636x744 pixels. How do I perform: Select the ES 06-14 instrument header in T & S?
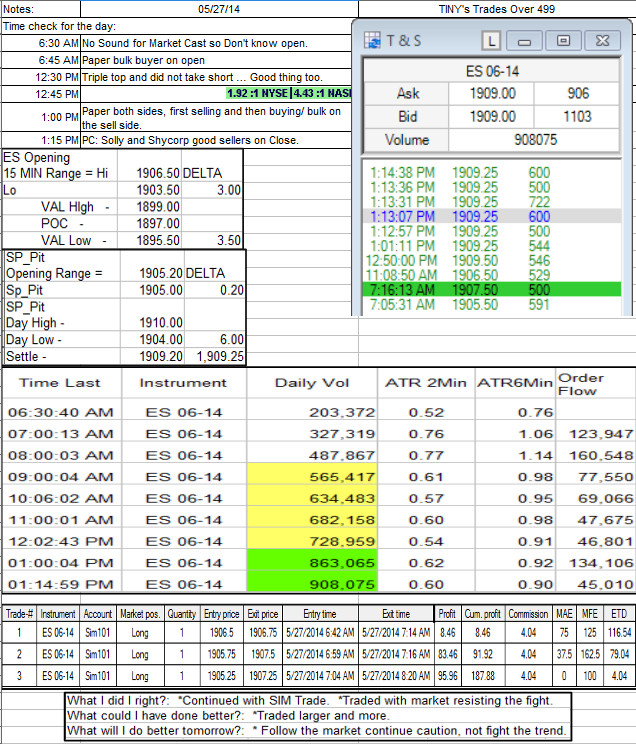(492, 71)
